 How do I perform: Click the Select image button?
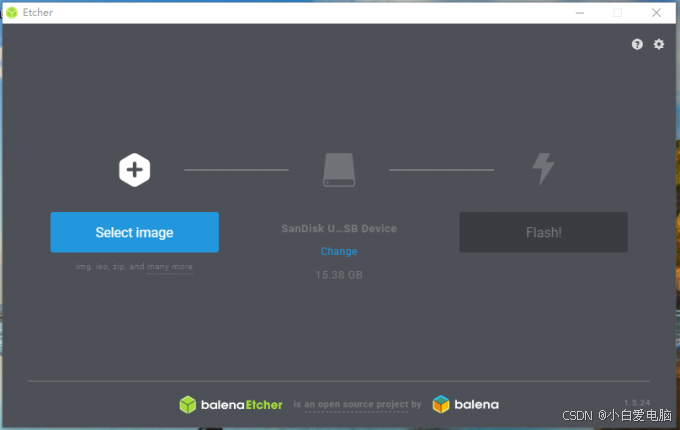pos(134,232)
